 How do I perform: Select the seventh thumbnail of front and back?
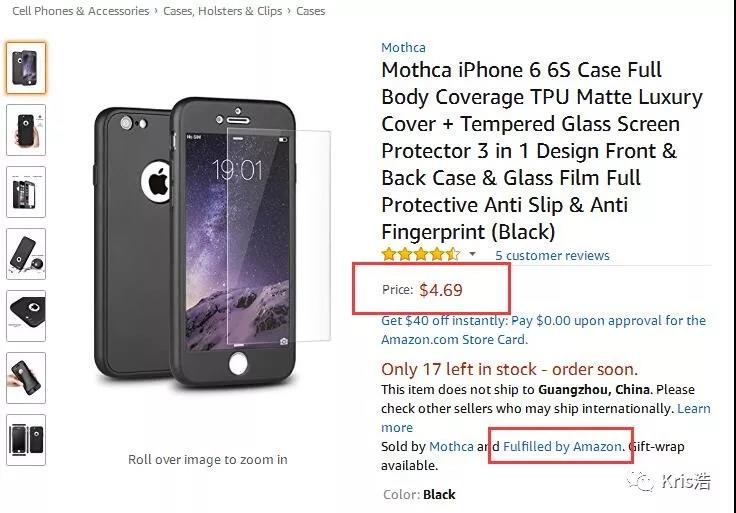[26, 440]
